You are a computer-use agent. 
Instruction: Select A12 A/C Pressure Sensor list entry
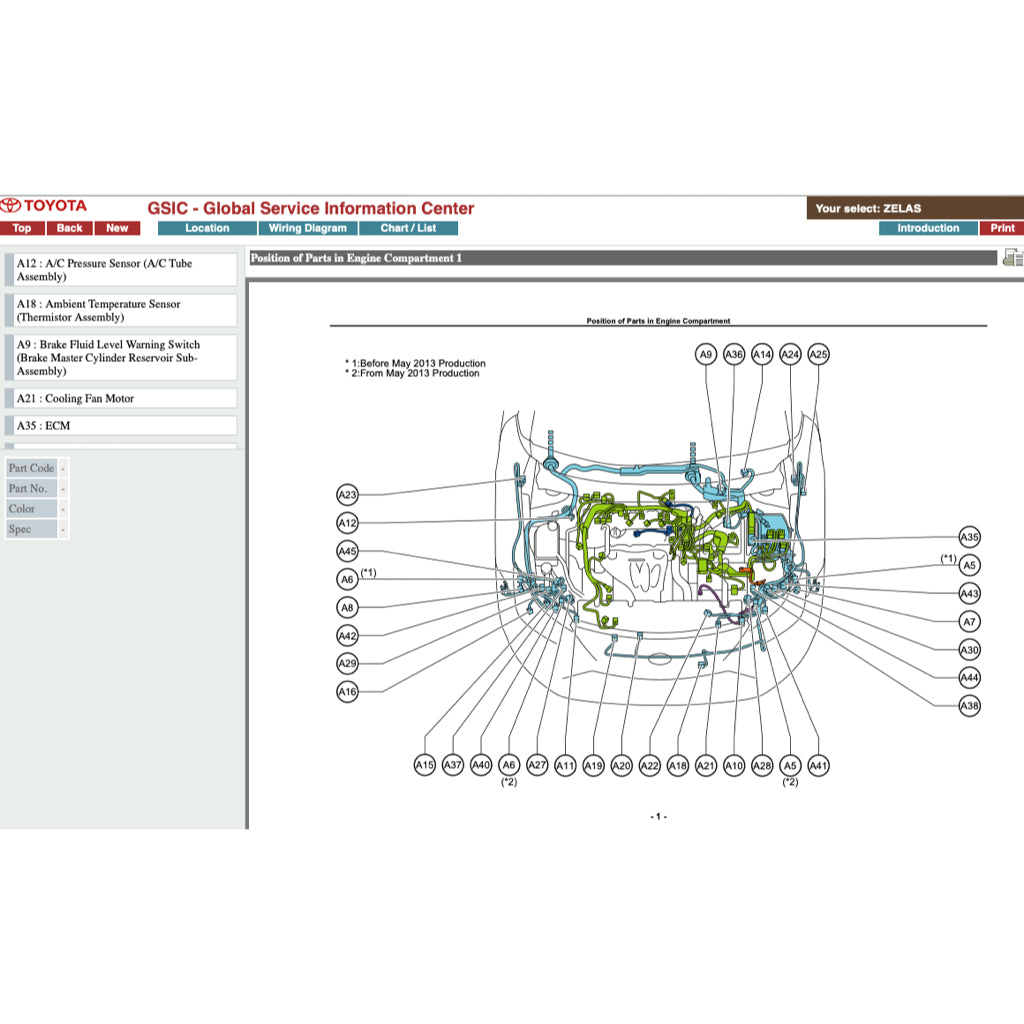[x=125, y=270]
